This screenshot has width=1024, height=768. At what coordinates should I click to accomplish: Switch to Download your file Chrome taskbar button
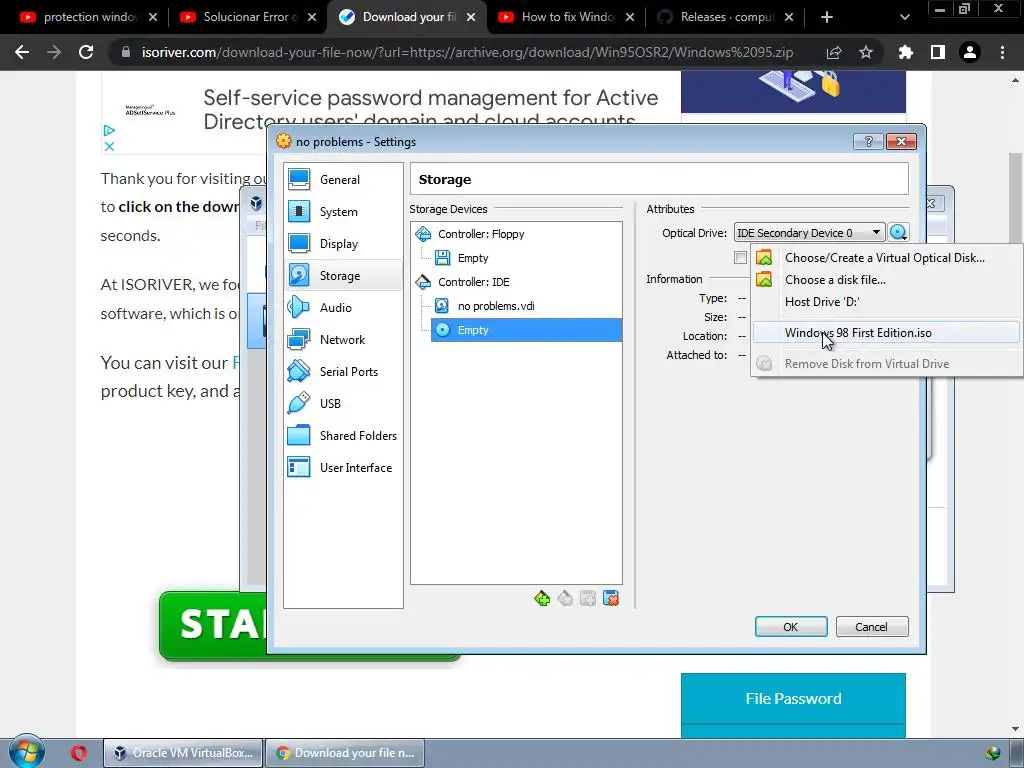pos(345,753)
